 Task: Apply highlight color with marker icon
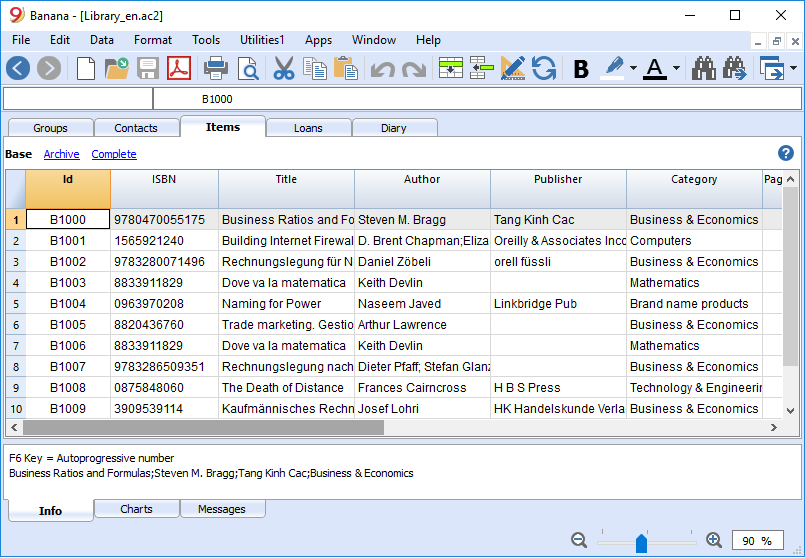point(612,68)
